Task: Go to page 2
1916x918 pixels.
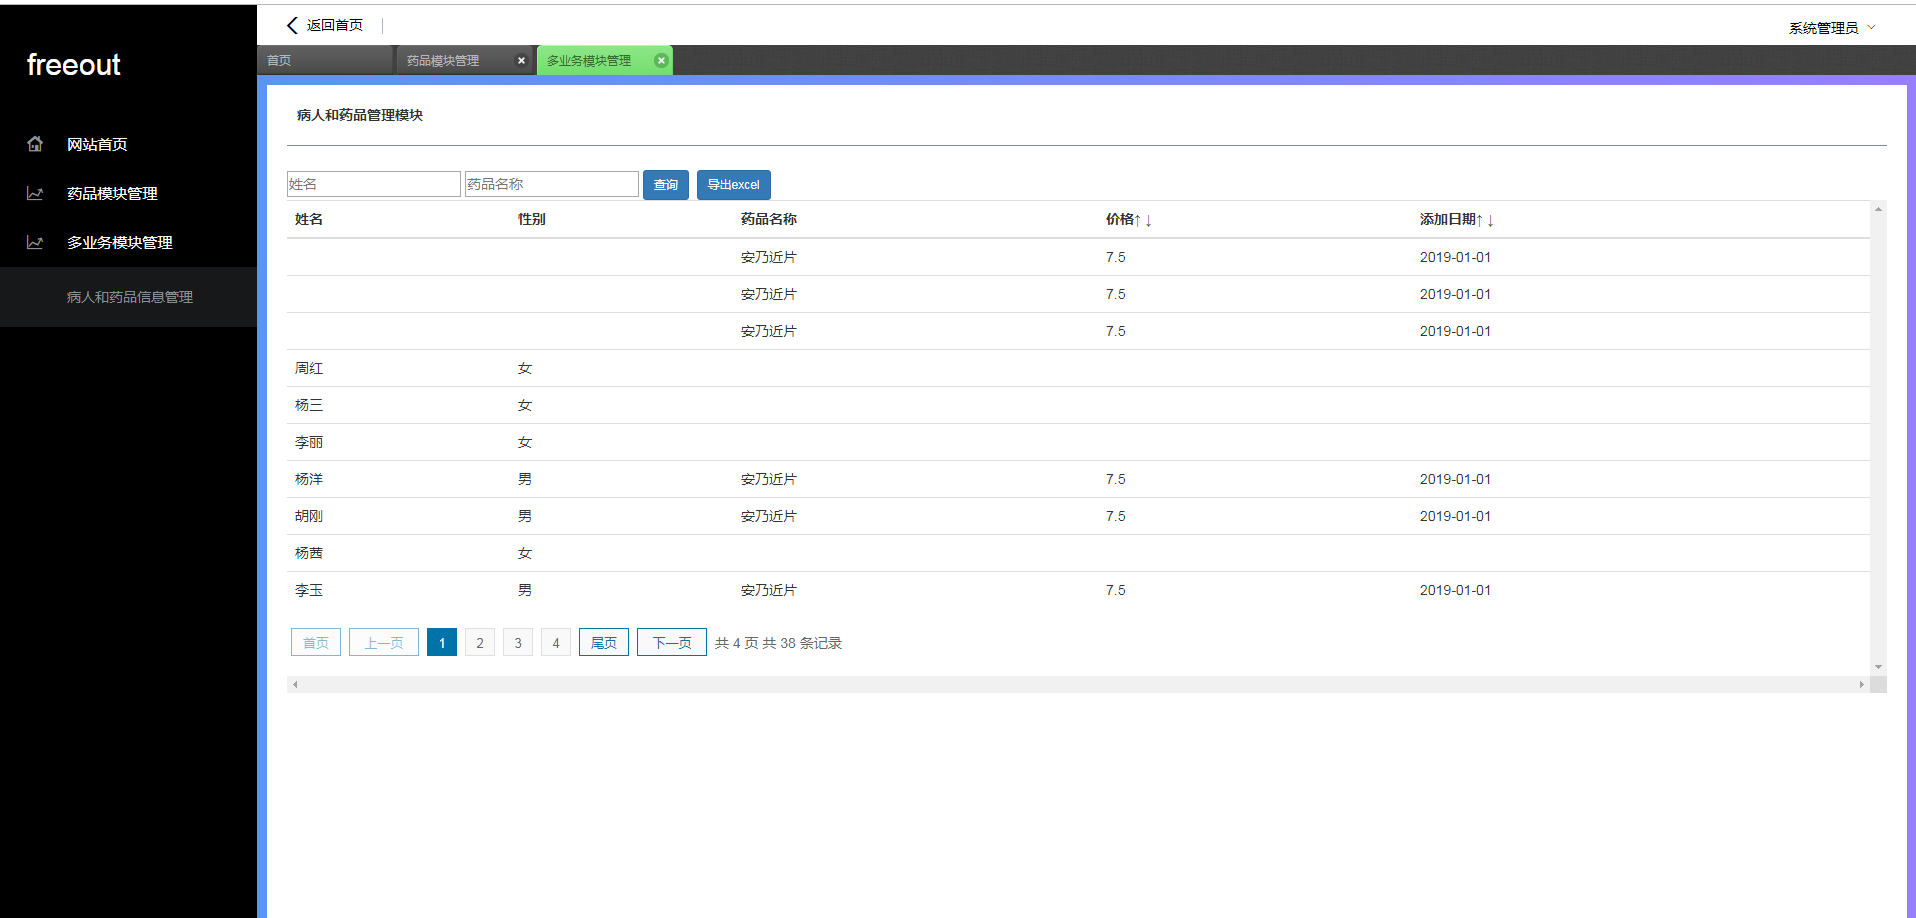Action: pyautogui.click(x=480, y=642)
